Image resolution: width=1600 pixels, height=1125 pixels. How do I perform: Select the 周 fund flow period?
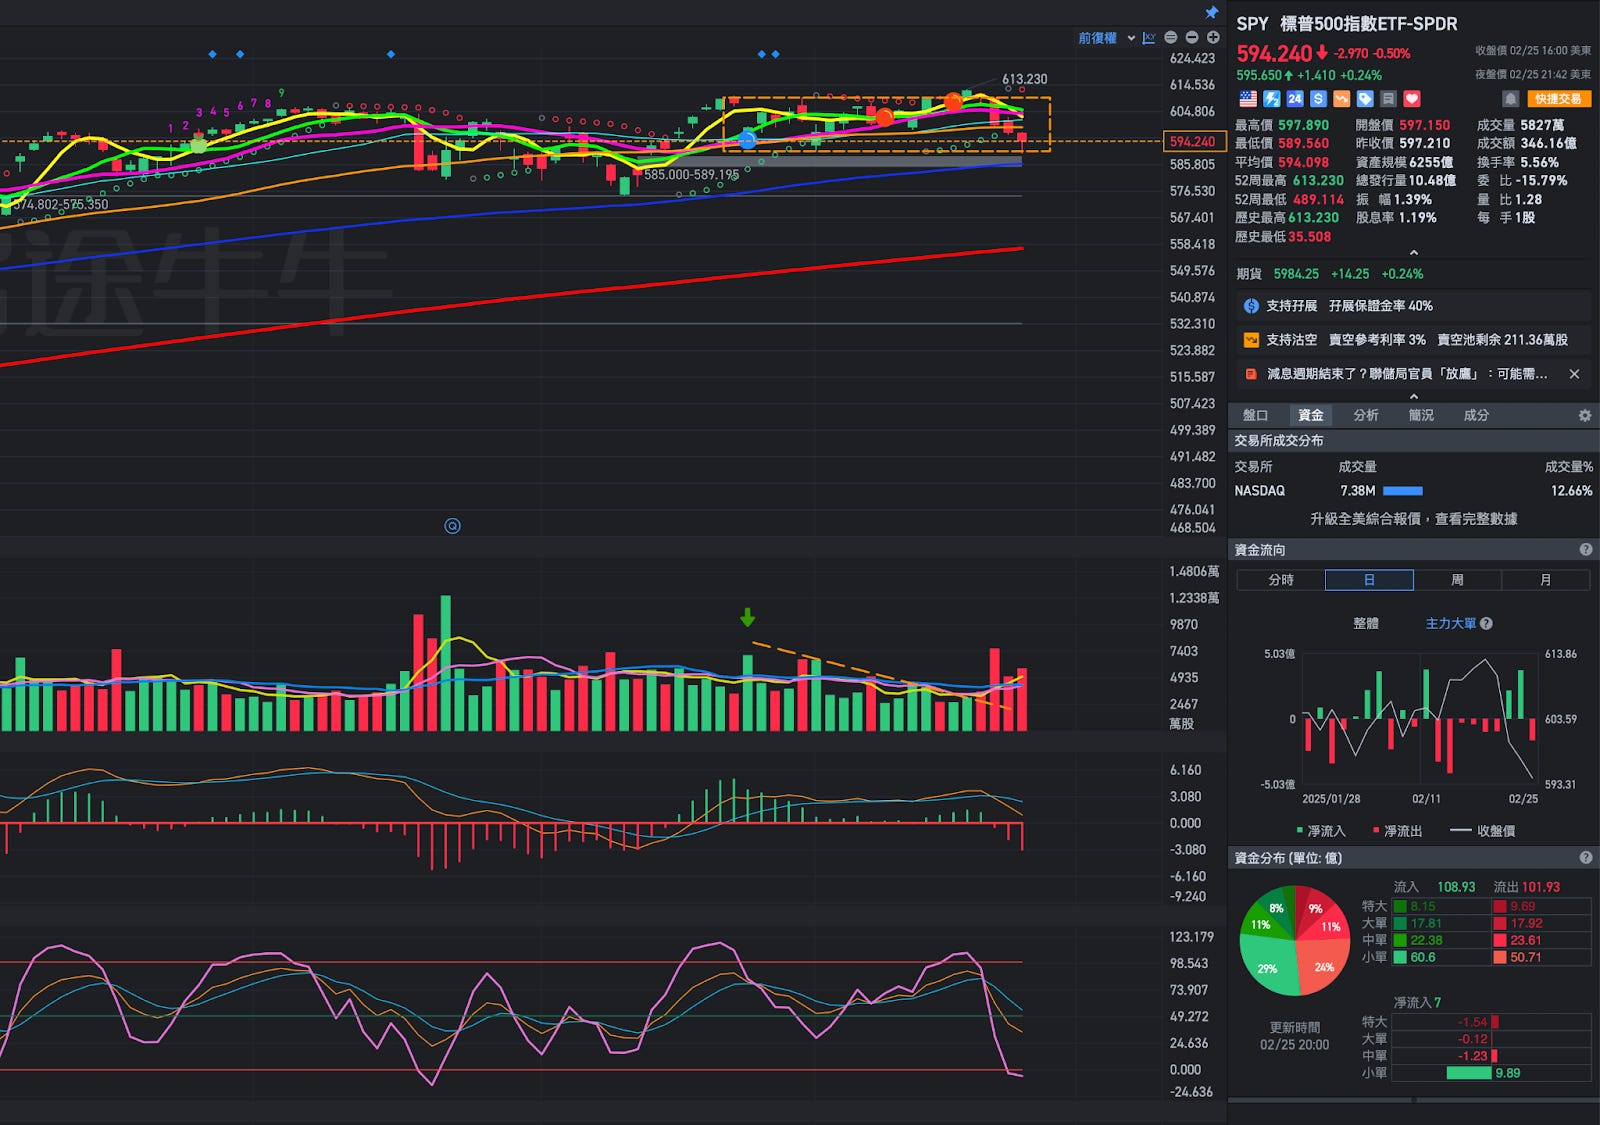pos(1457,580)
